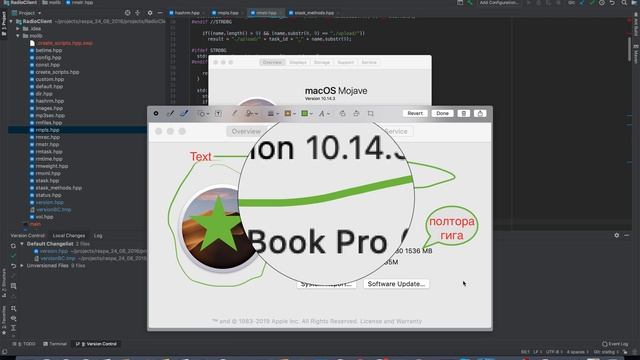
Task: Switch to hashrm.hpp editor tab
Action: [x=187, y=13]
